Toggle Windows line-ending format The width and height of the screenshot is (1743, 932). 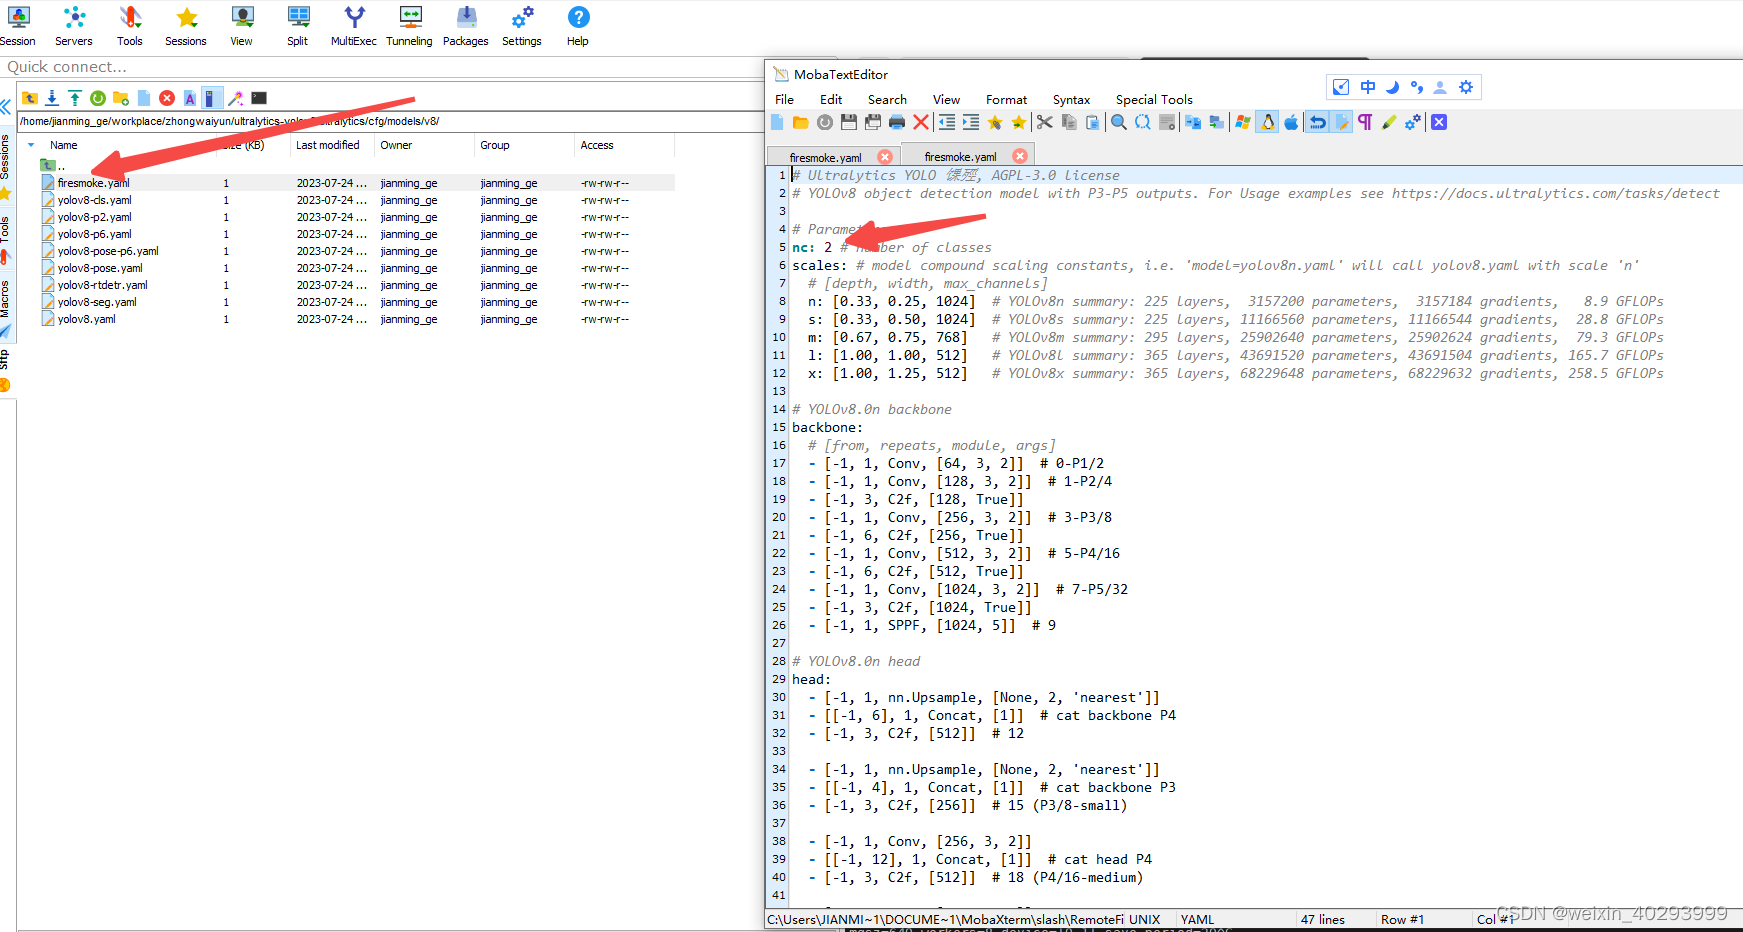coord(1243,122)
